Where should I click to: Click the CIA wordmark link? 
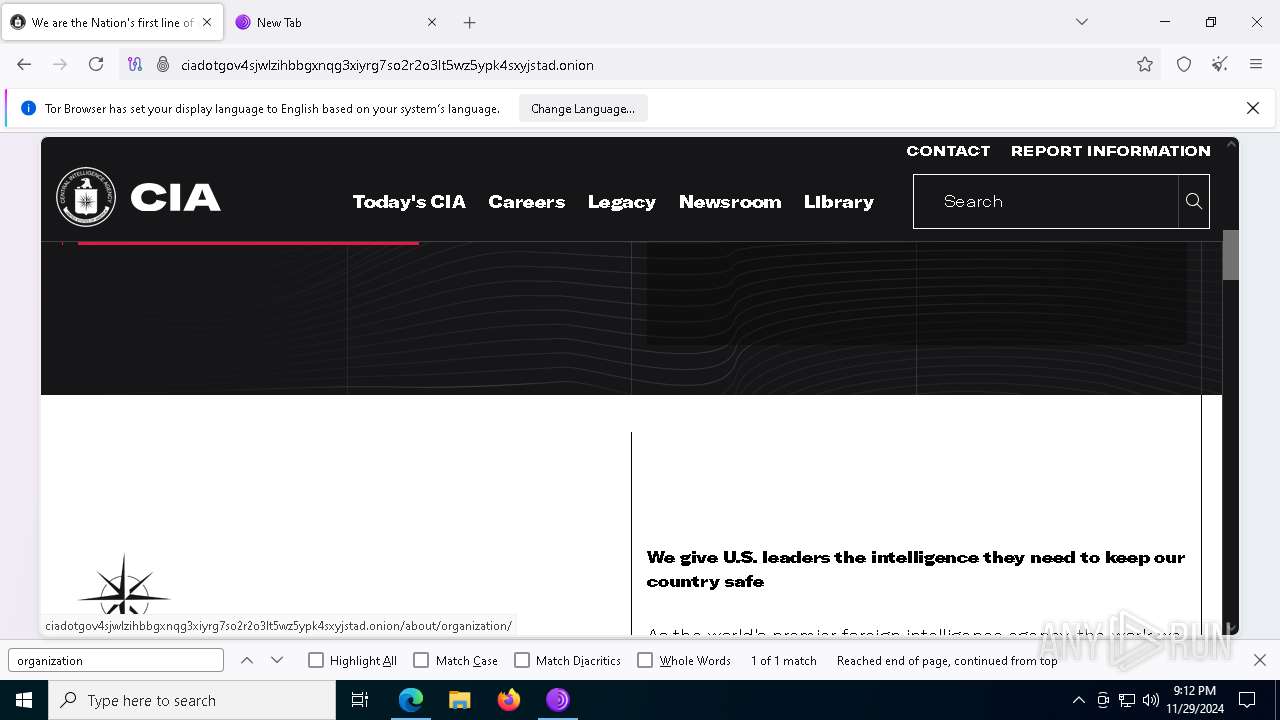click(175, 198)
